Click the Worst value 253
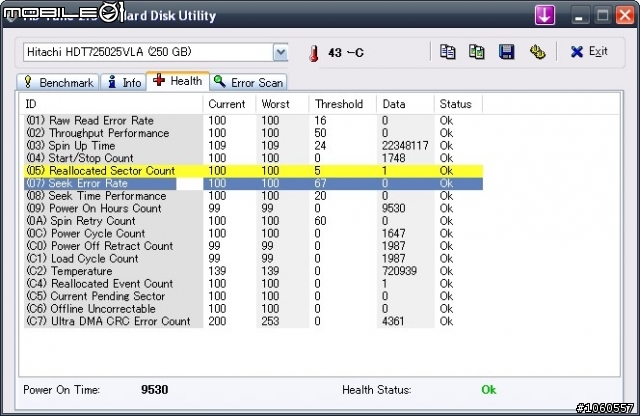640x416 pixels. 270,321
